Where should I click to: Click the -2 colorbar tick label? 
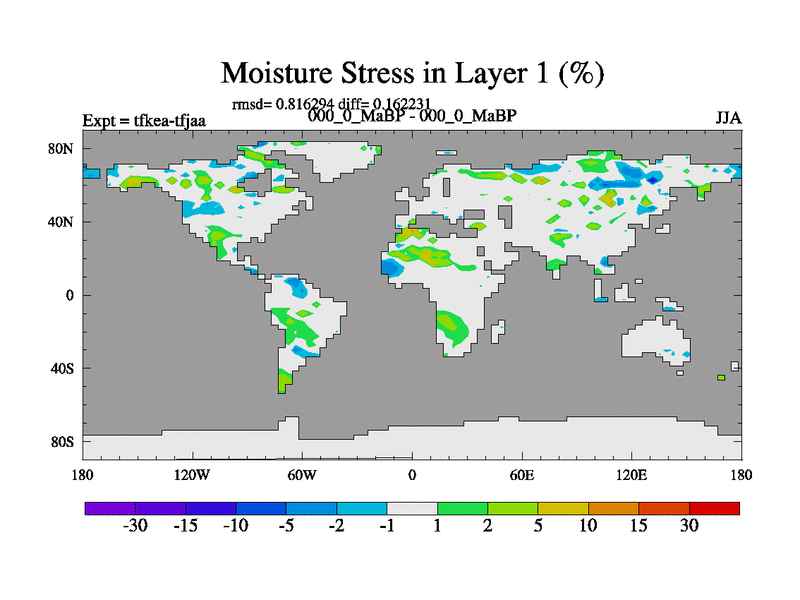pyautogui.click(x=337, y=526)
